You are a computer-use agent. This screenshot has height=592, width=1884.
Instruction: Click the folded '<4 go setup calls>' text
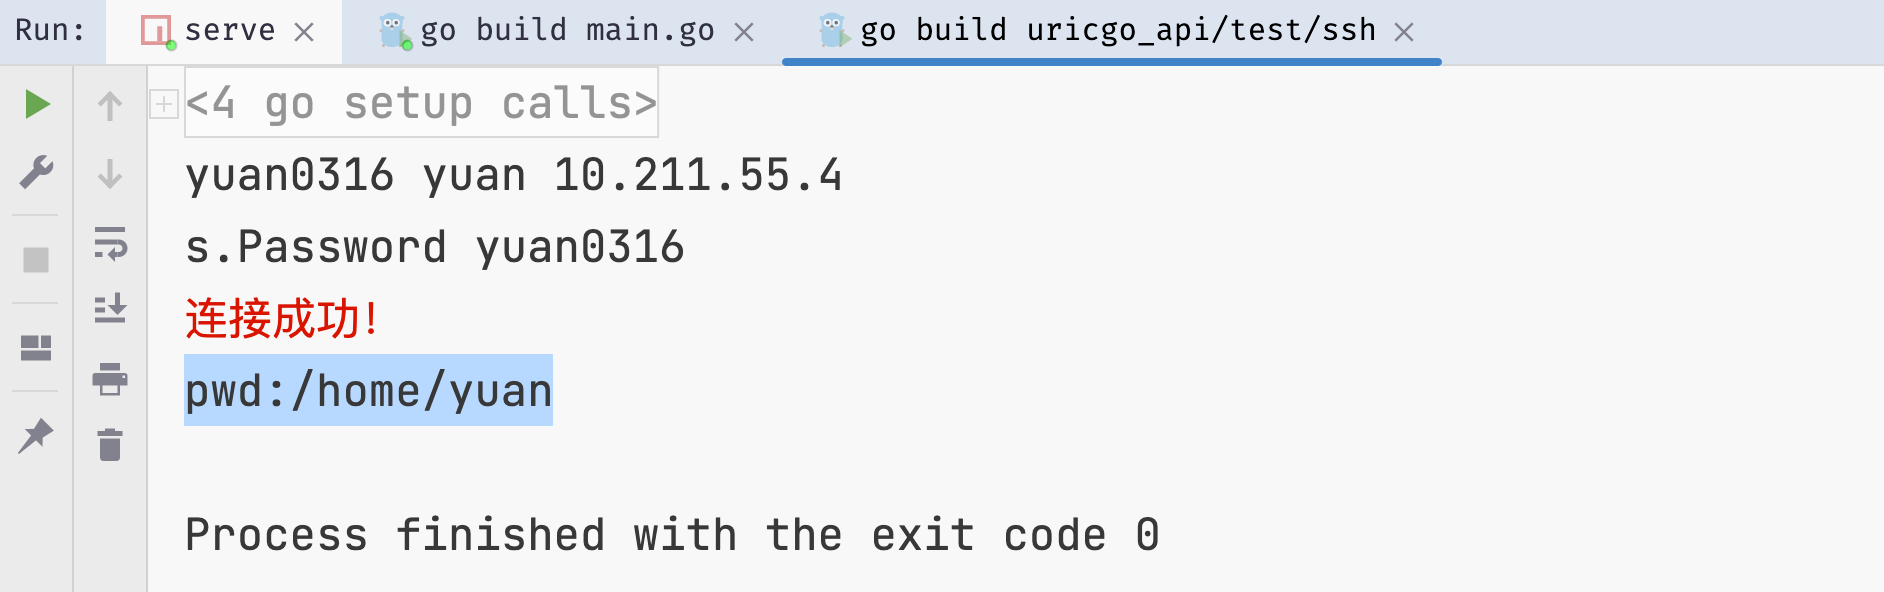(x=421, y=103)
